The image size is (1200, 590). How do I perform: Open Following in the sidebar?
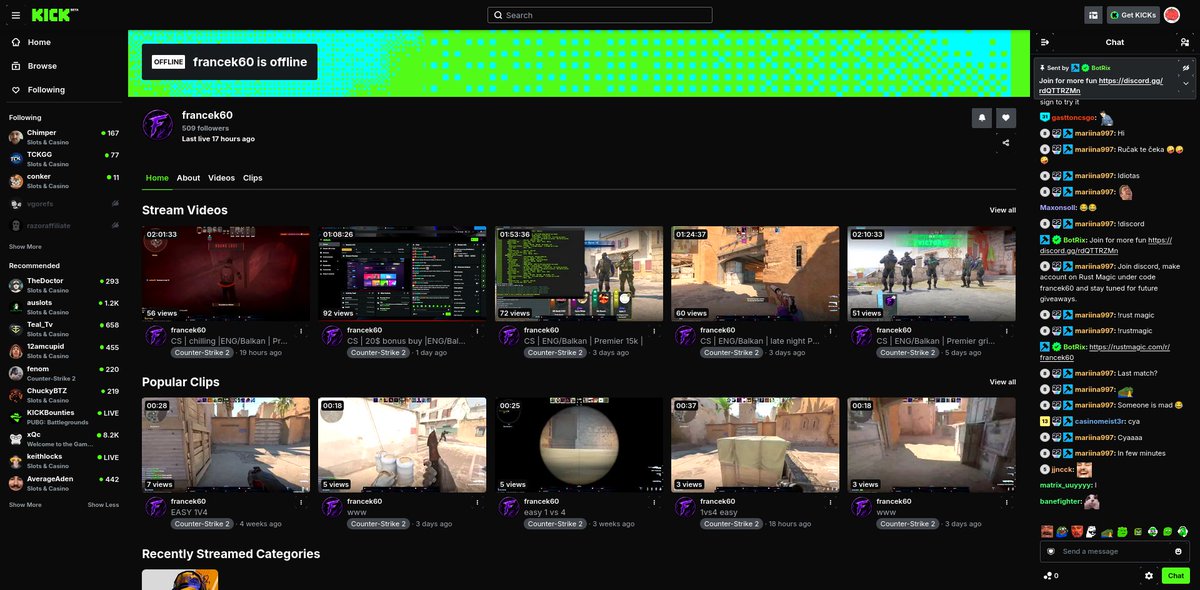click(x=46, y=90)
